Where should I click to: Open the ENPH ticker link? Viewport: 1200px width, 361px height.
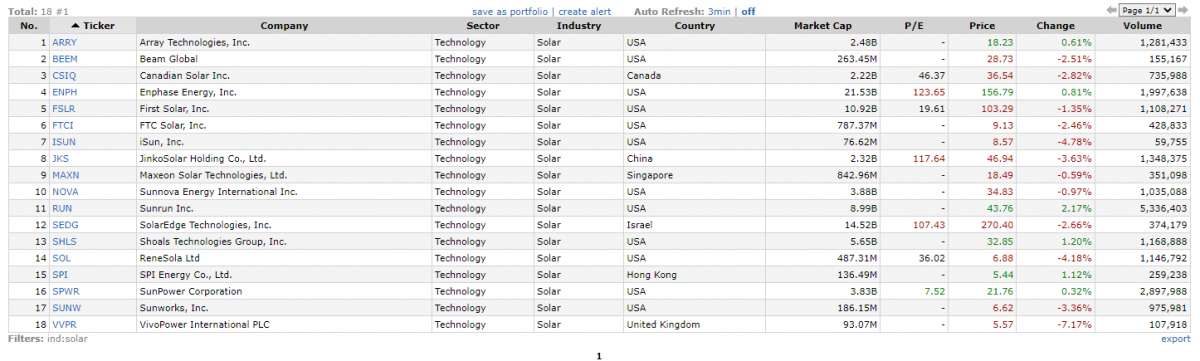click(x=64, y=92)
